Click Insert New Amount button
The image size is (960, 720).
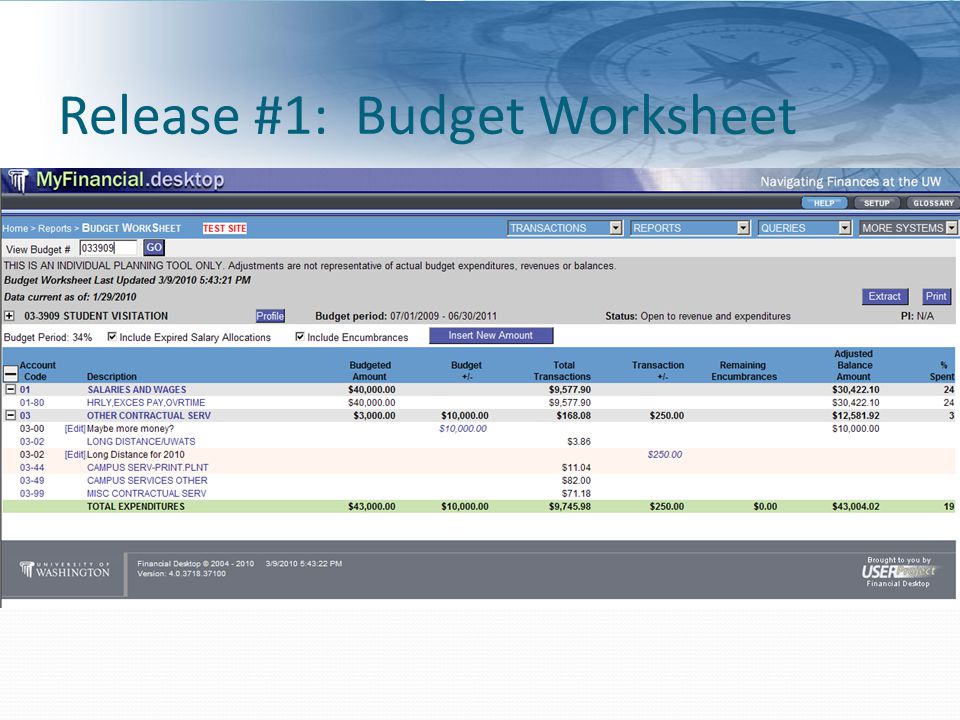coord(491,336)
